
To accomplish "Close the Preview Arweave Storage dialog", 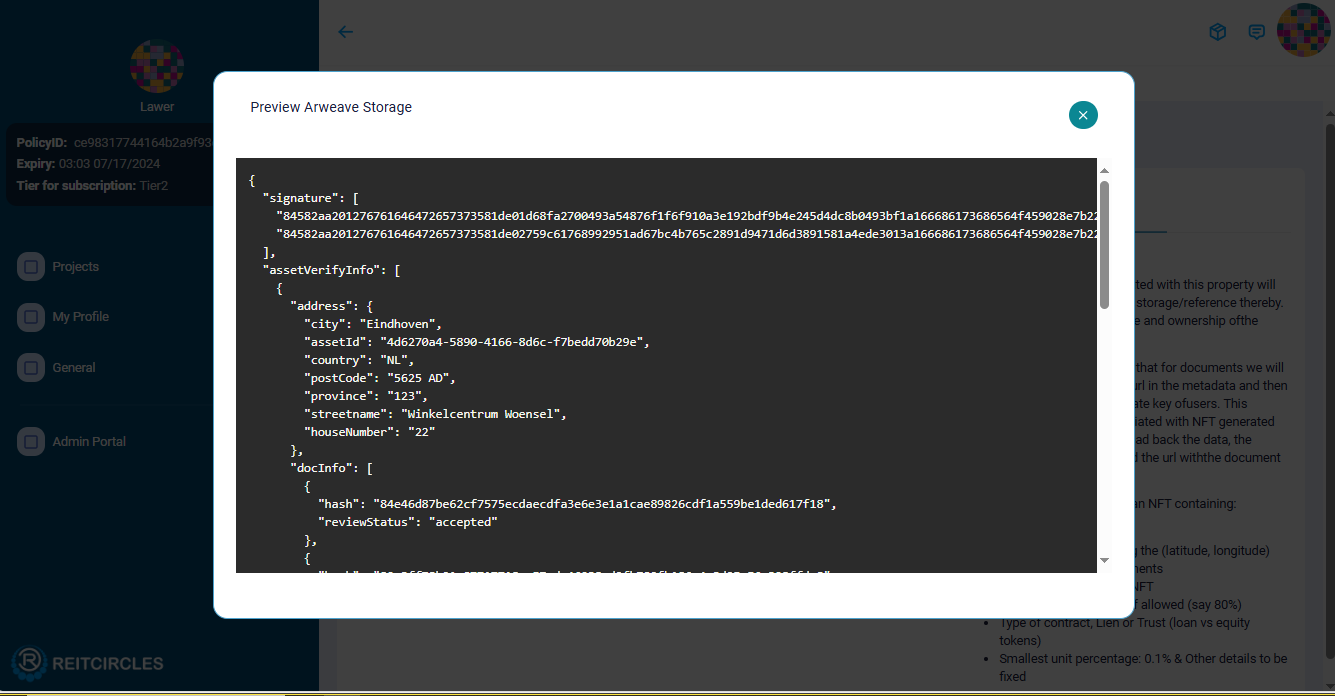I will (1083, 115).
